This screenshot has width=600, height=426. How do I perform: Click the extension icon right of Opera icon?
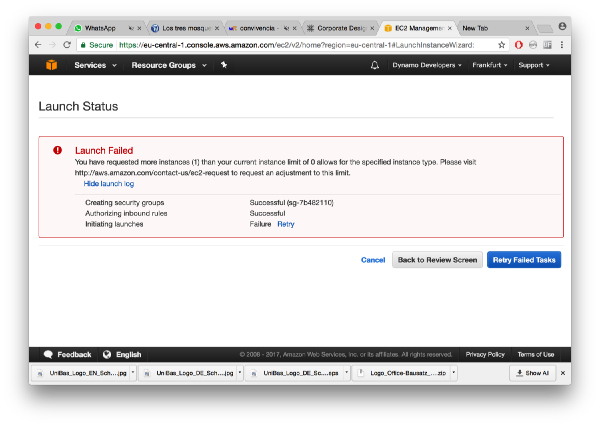(533, 45)
